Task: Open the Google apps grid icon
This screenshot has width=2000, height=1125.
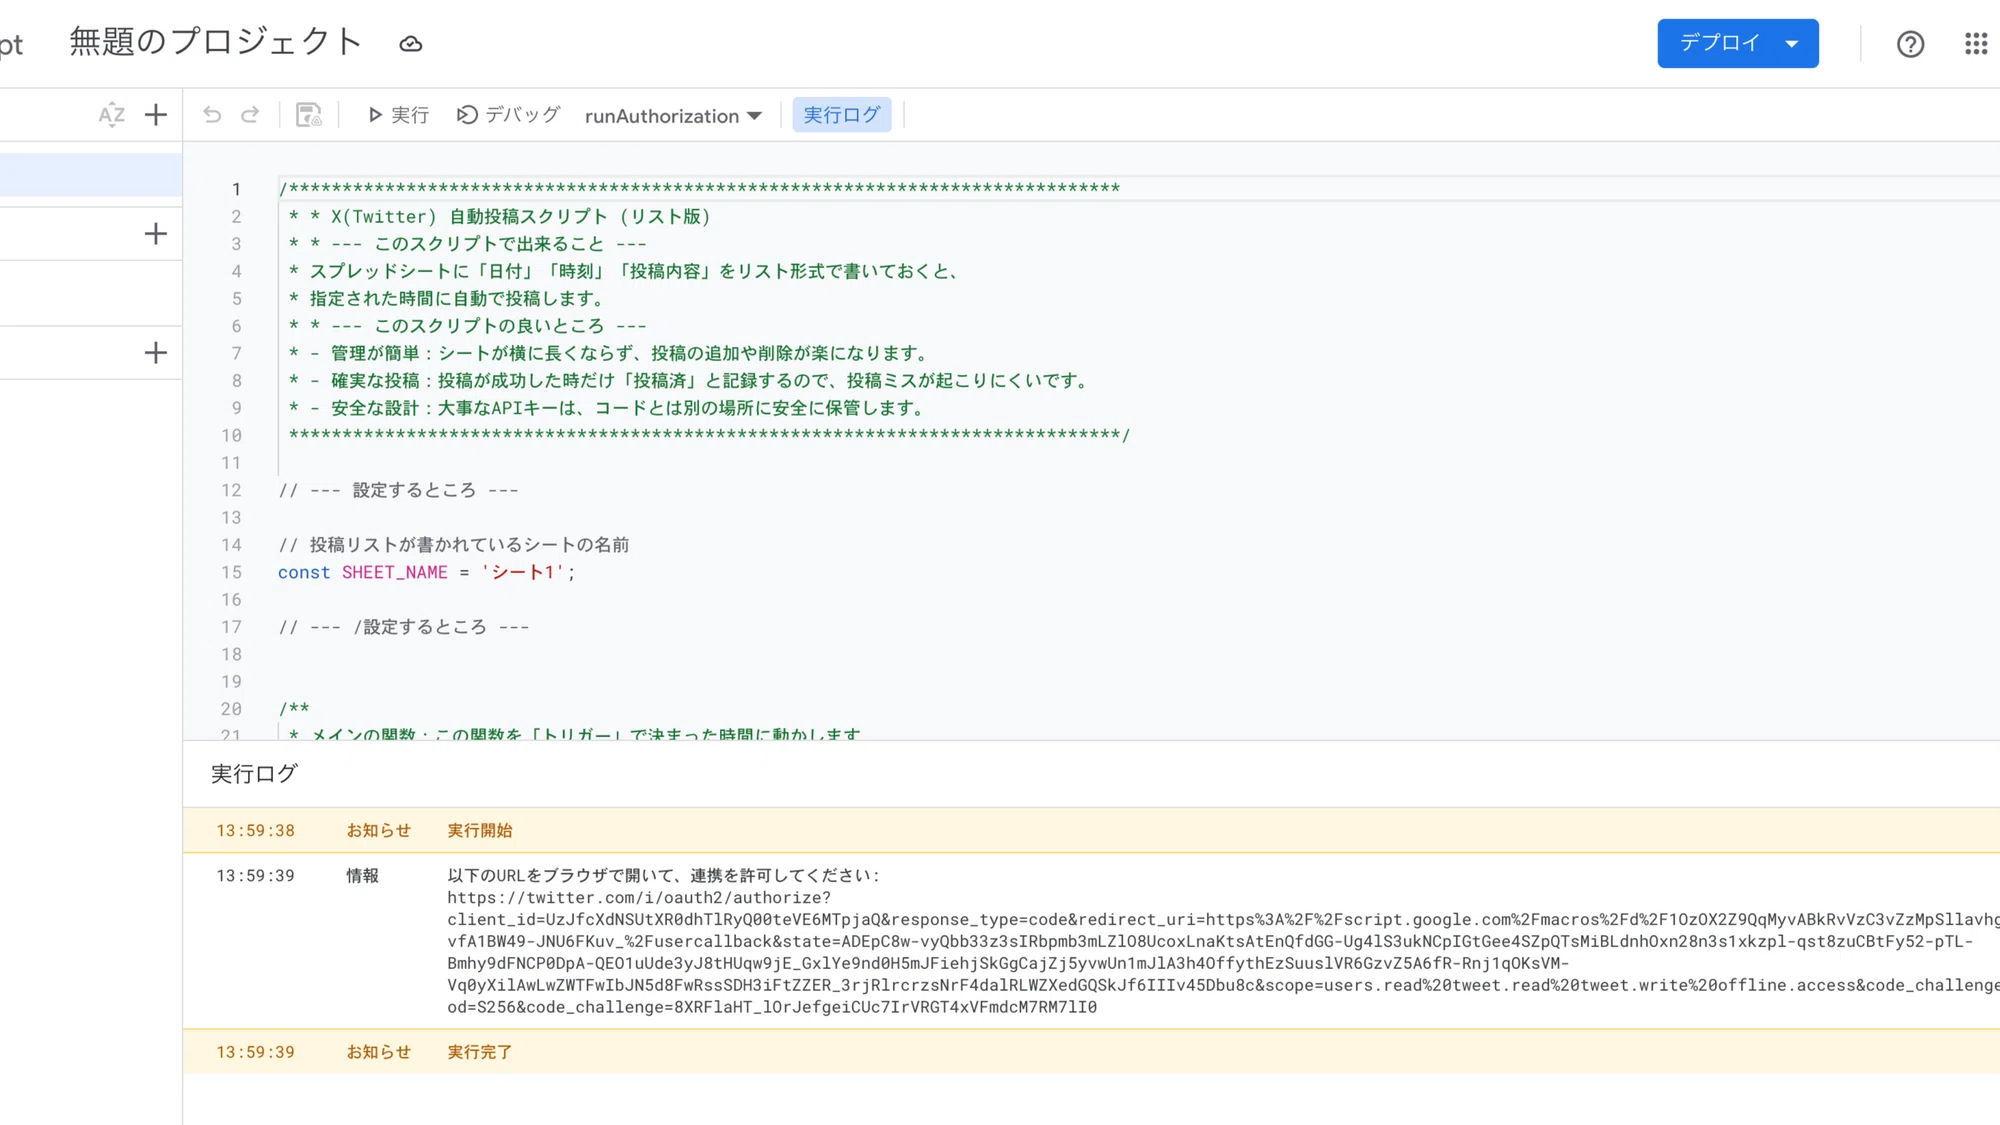Action: coord(1976,44)
